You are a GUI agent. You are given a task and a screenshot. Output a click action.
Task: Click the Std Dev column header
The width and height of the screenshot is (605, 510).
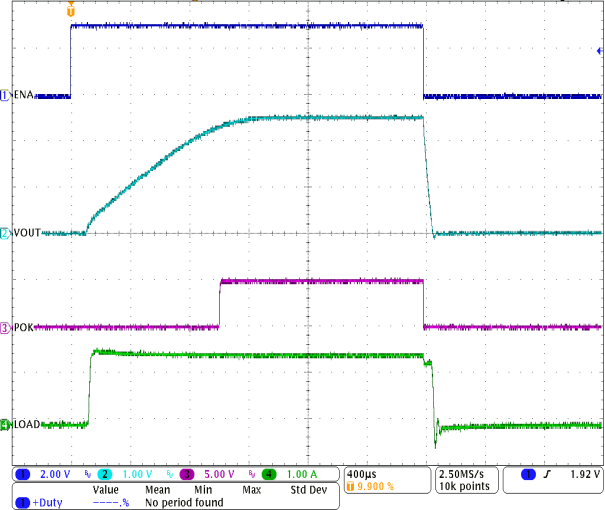tap(309, 490)
